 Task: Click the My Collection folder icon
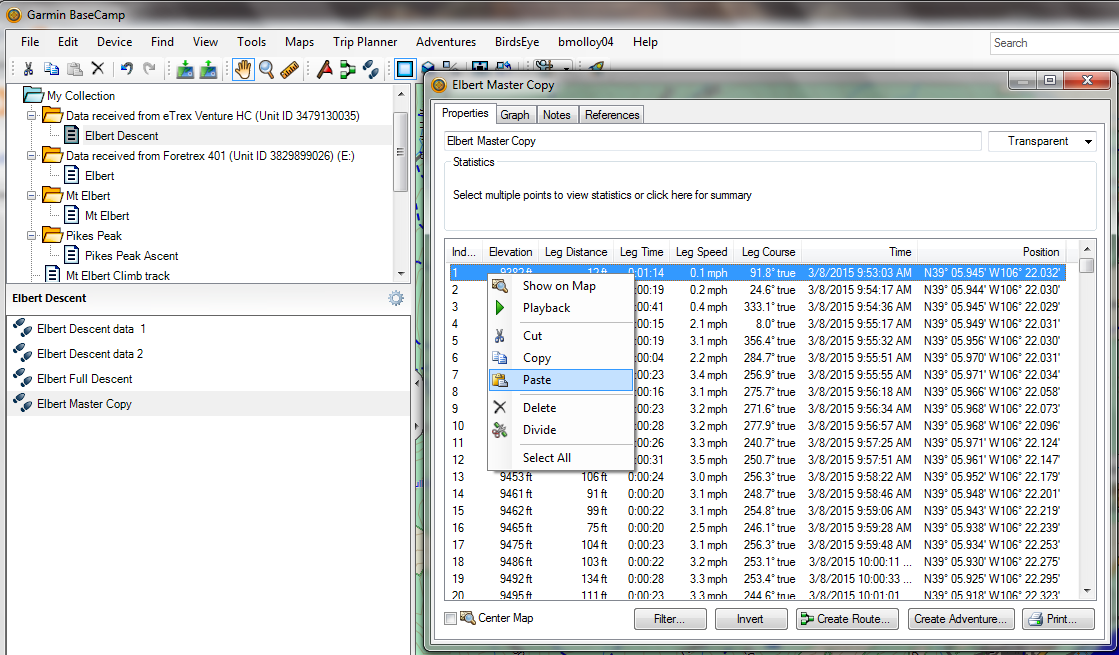pyautogui.click(x=33, y=95)
